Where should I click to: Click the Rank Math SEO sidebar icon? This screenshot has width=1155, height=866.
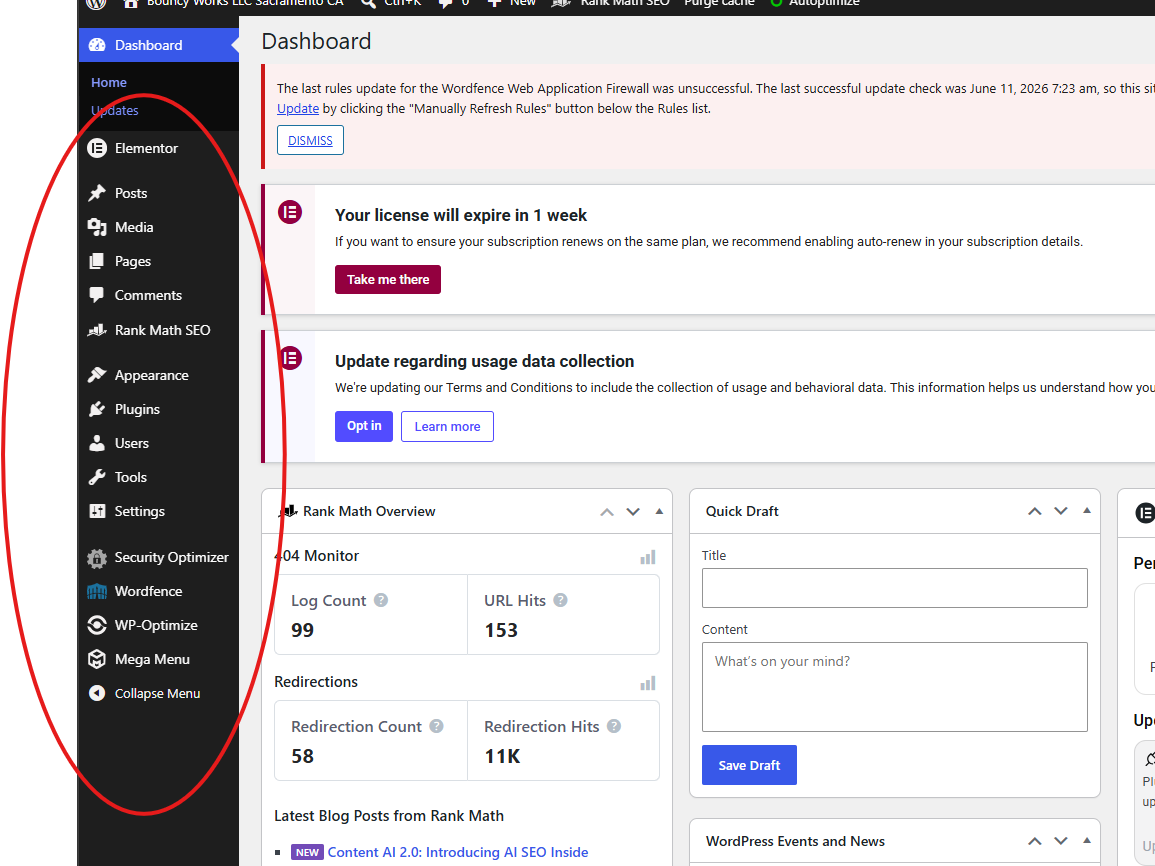coord(97,330)
